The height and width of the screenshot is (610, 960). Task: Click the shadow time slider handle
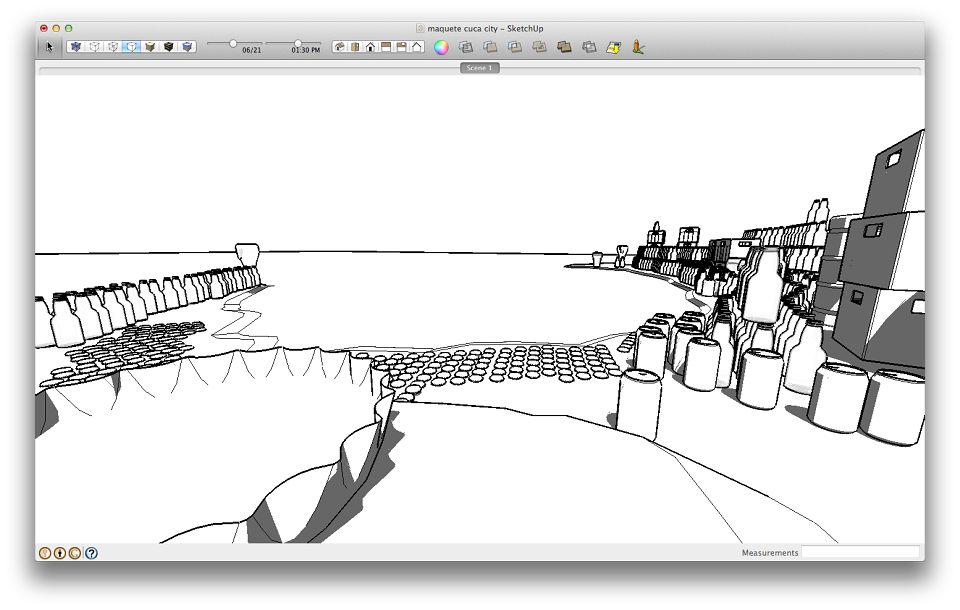[x=298, y=43]
